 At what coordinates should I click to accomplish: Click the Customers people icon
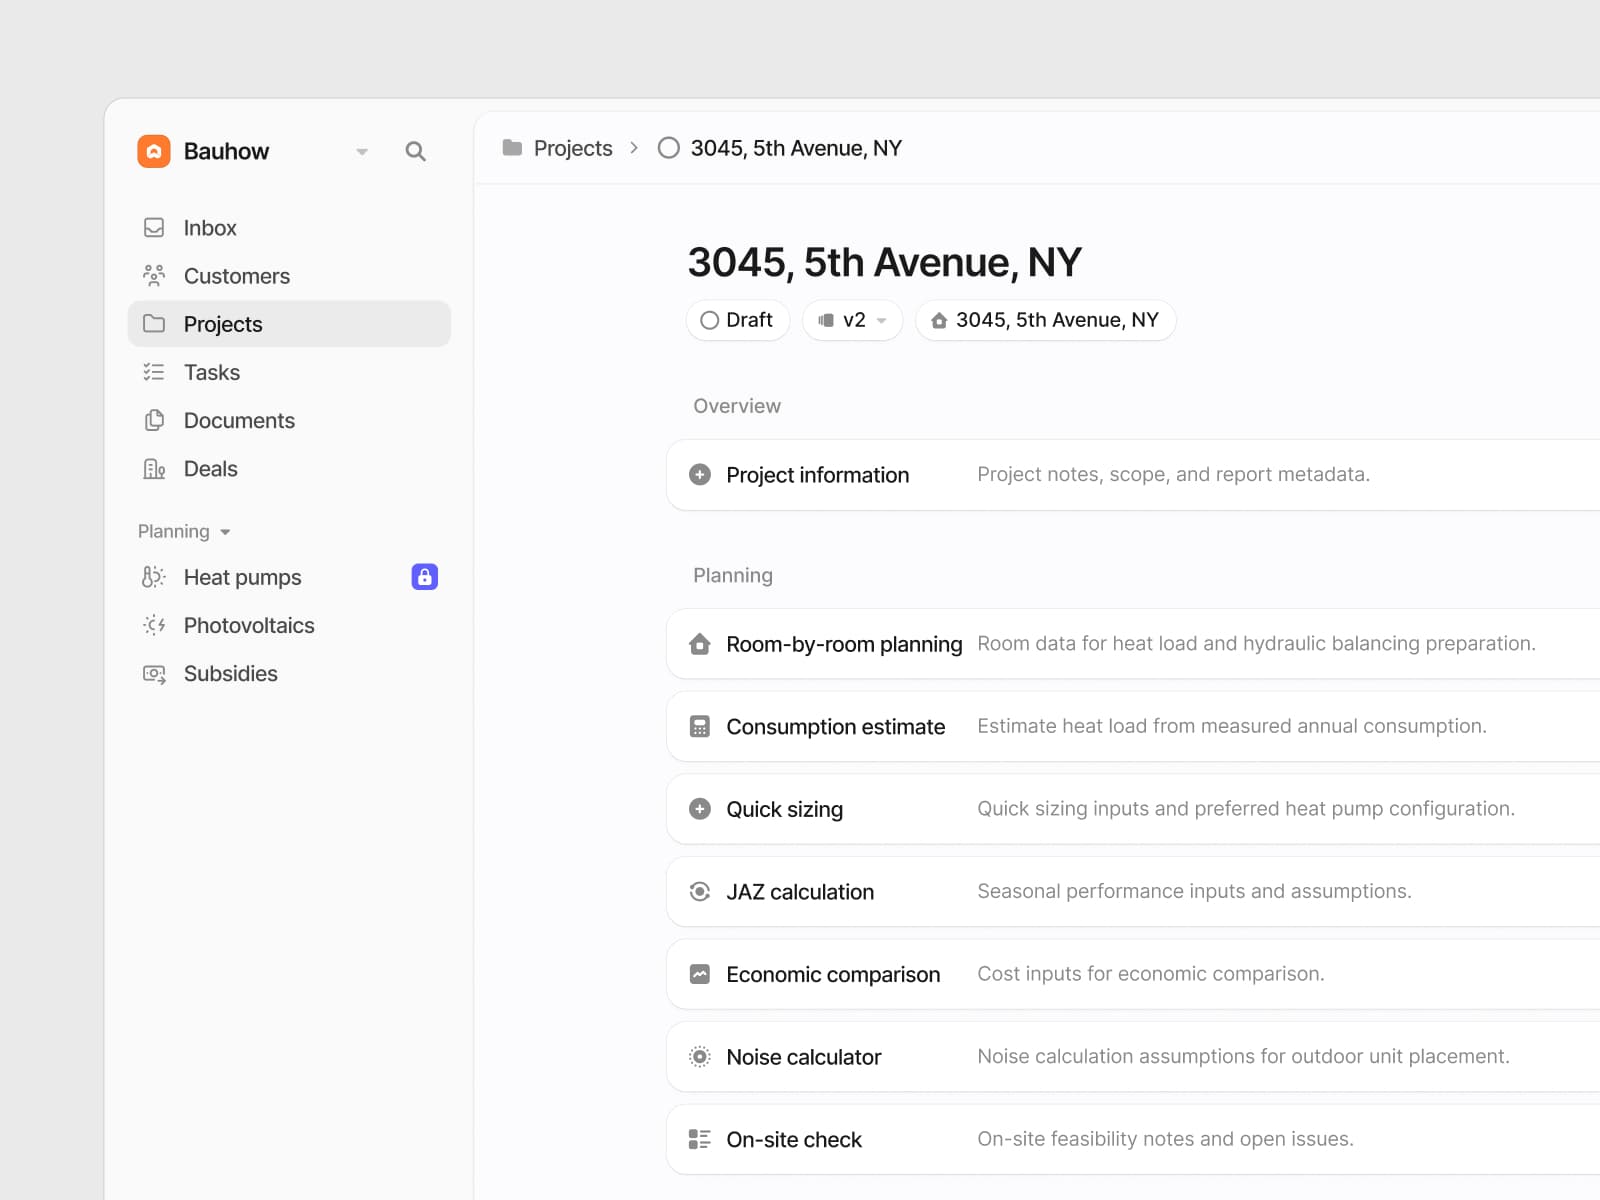(154, 276)
